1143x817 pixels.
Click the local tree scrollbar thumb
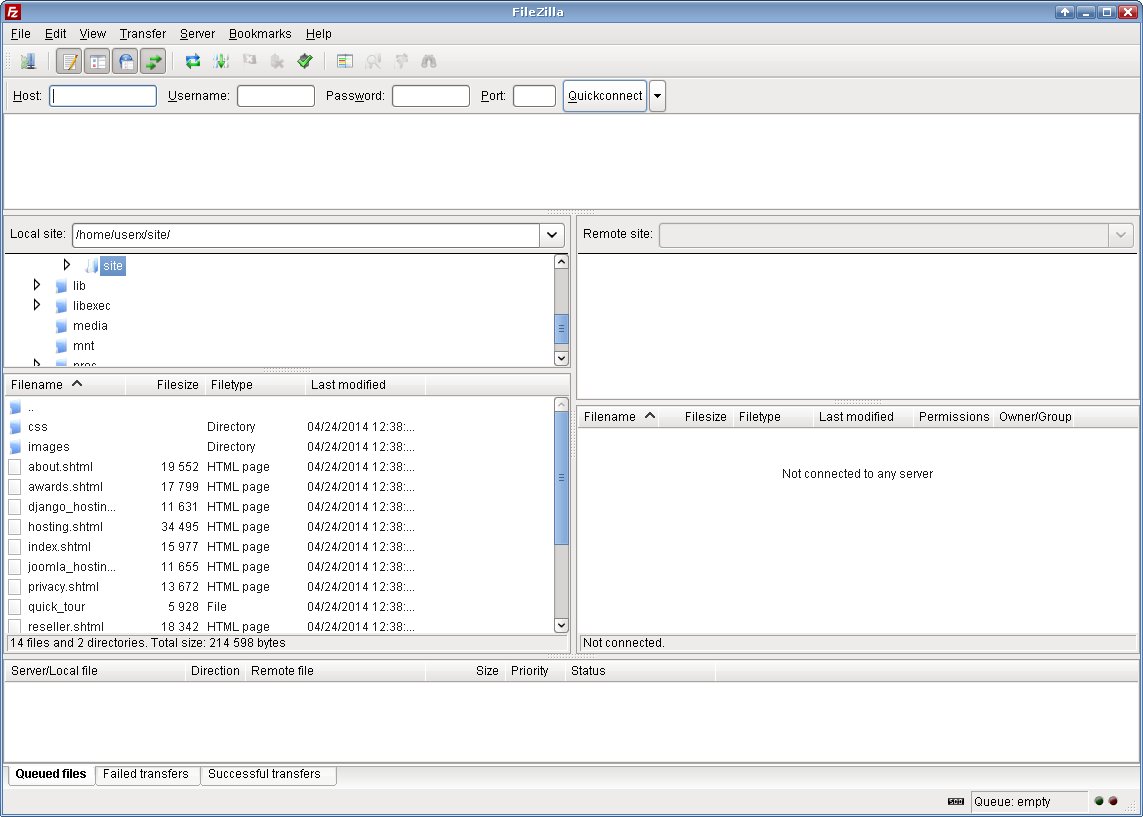coord(561,329)
